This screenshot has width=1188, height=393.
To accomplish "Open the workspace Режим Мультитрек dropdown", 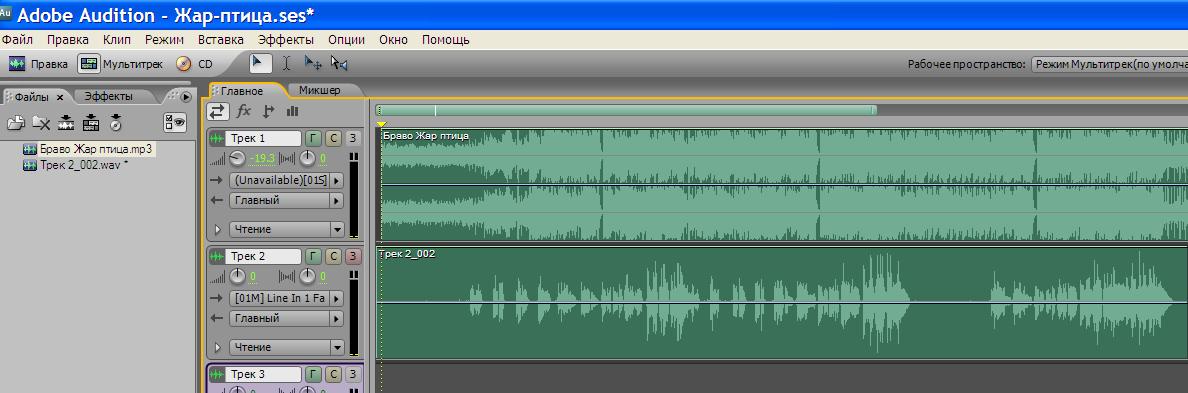I will coord(1109,64).
